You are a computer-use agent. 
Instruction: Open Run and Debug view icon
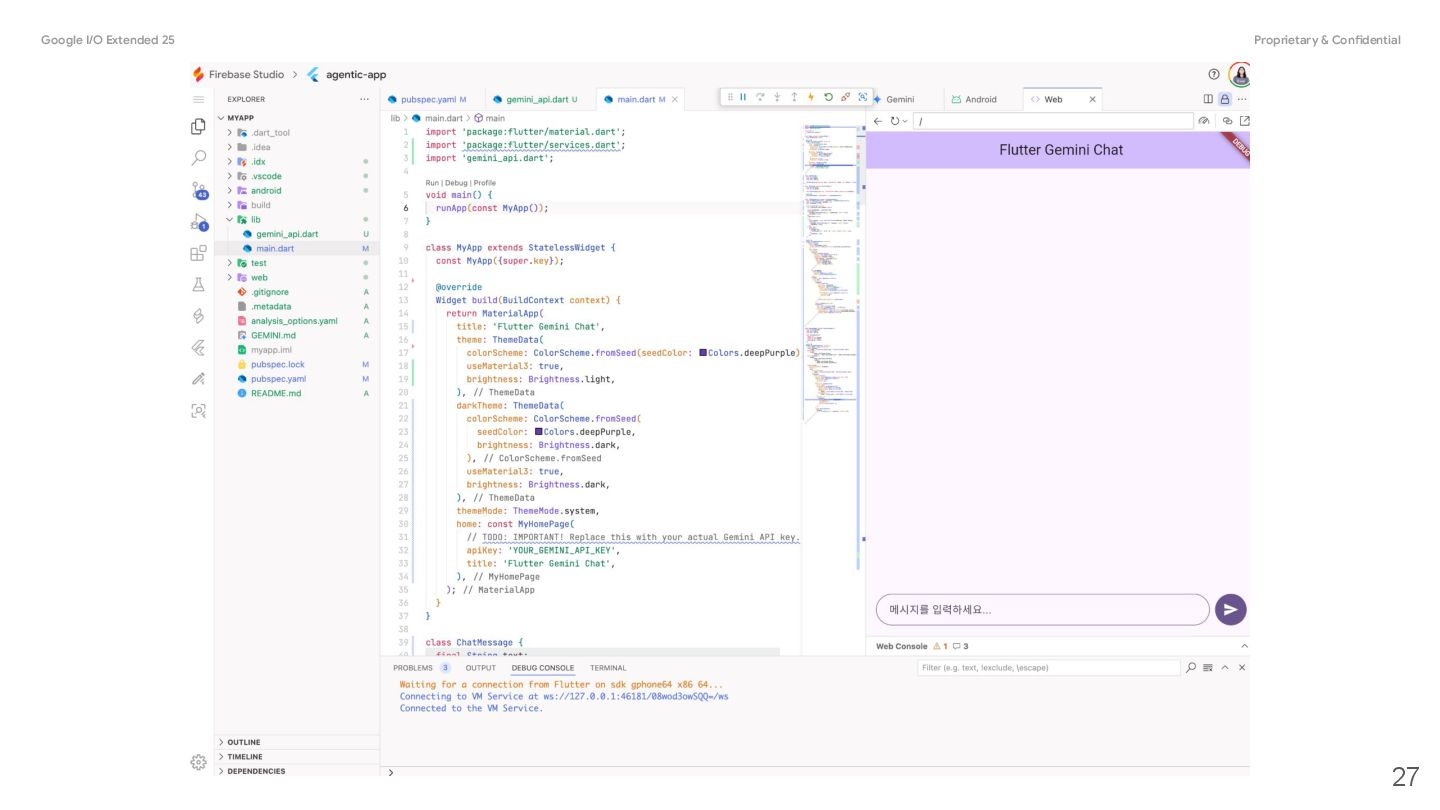tap(199, 222)
